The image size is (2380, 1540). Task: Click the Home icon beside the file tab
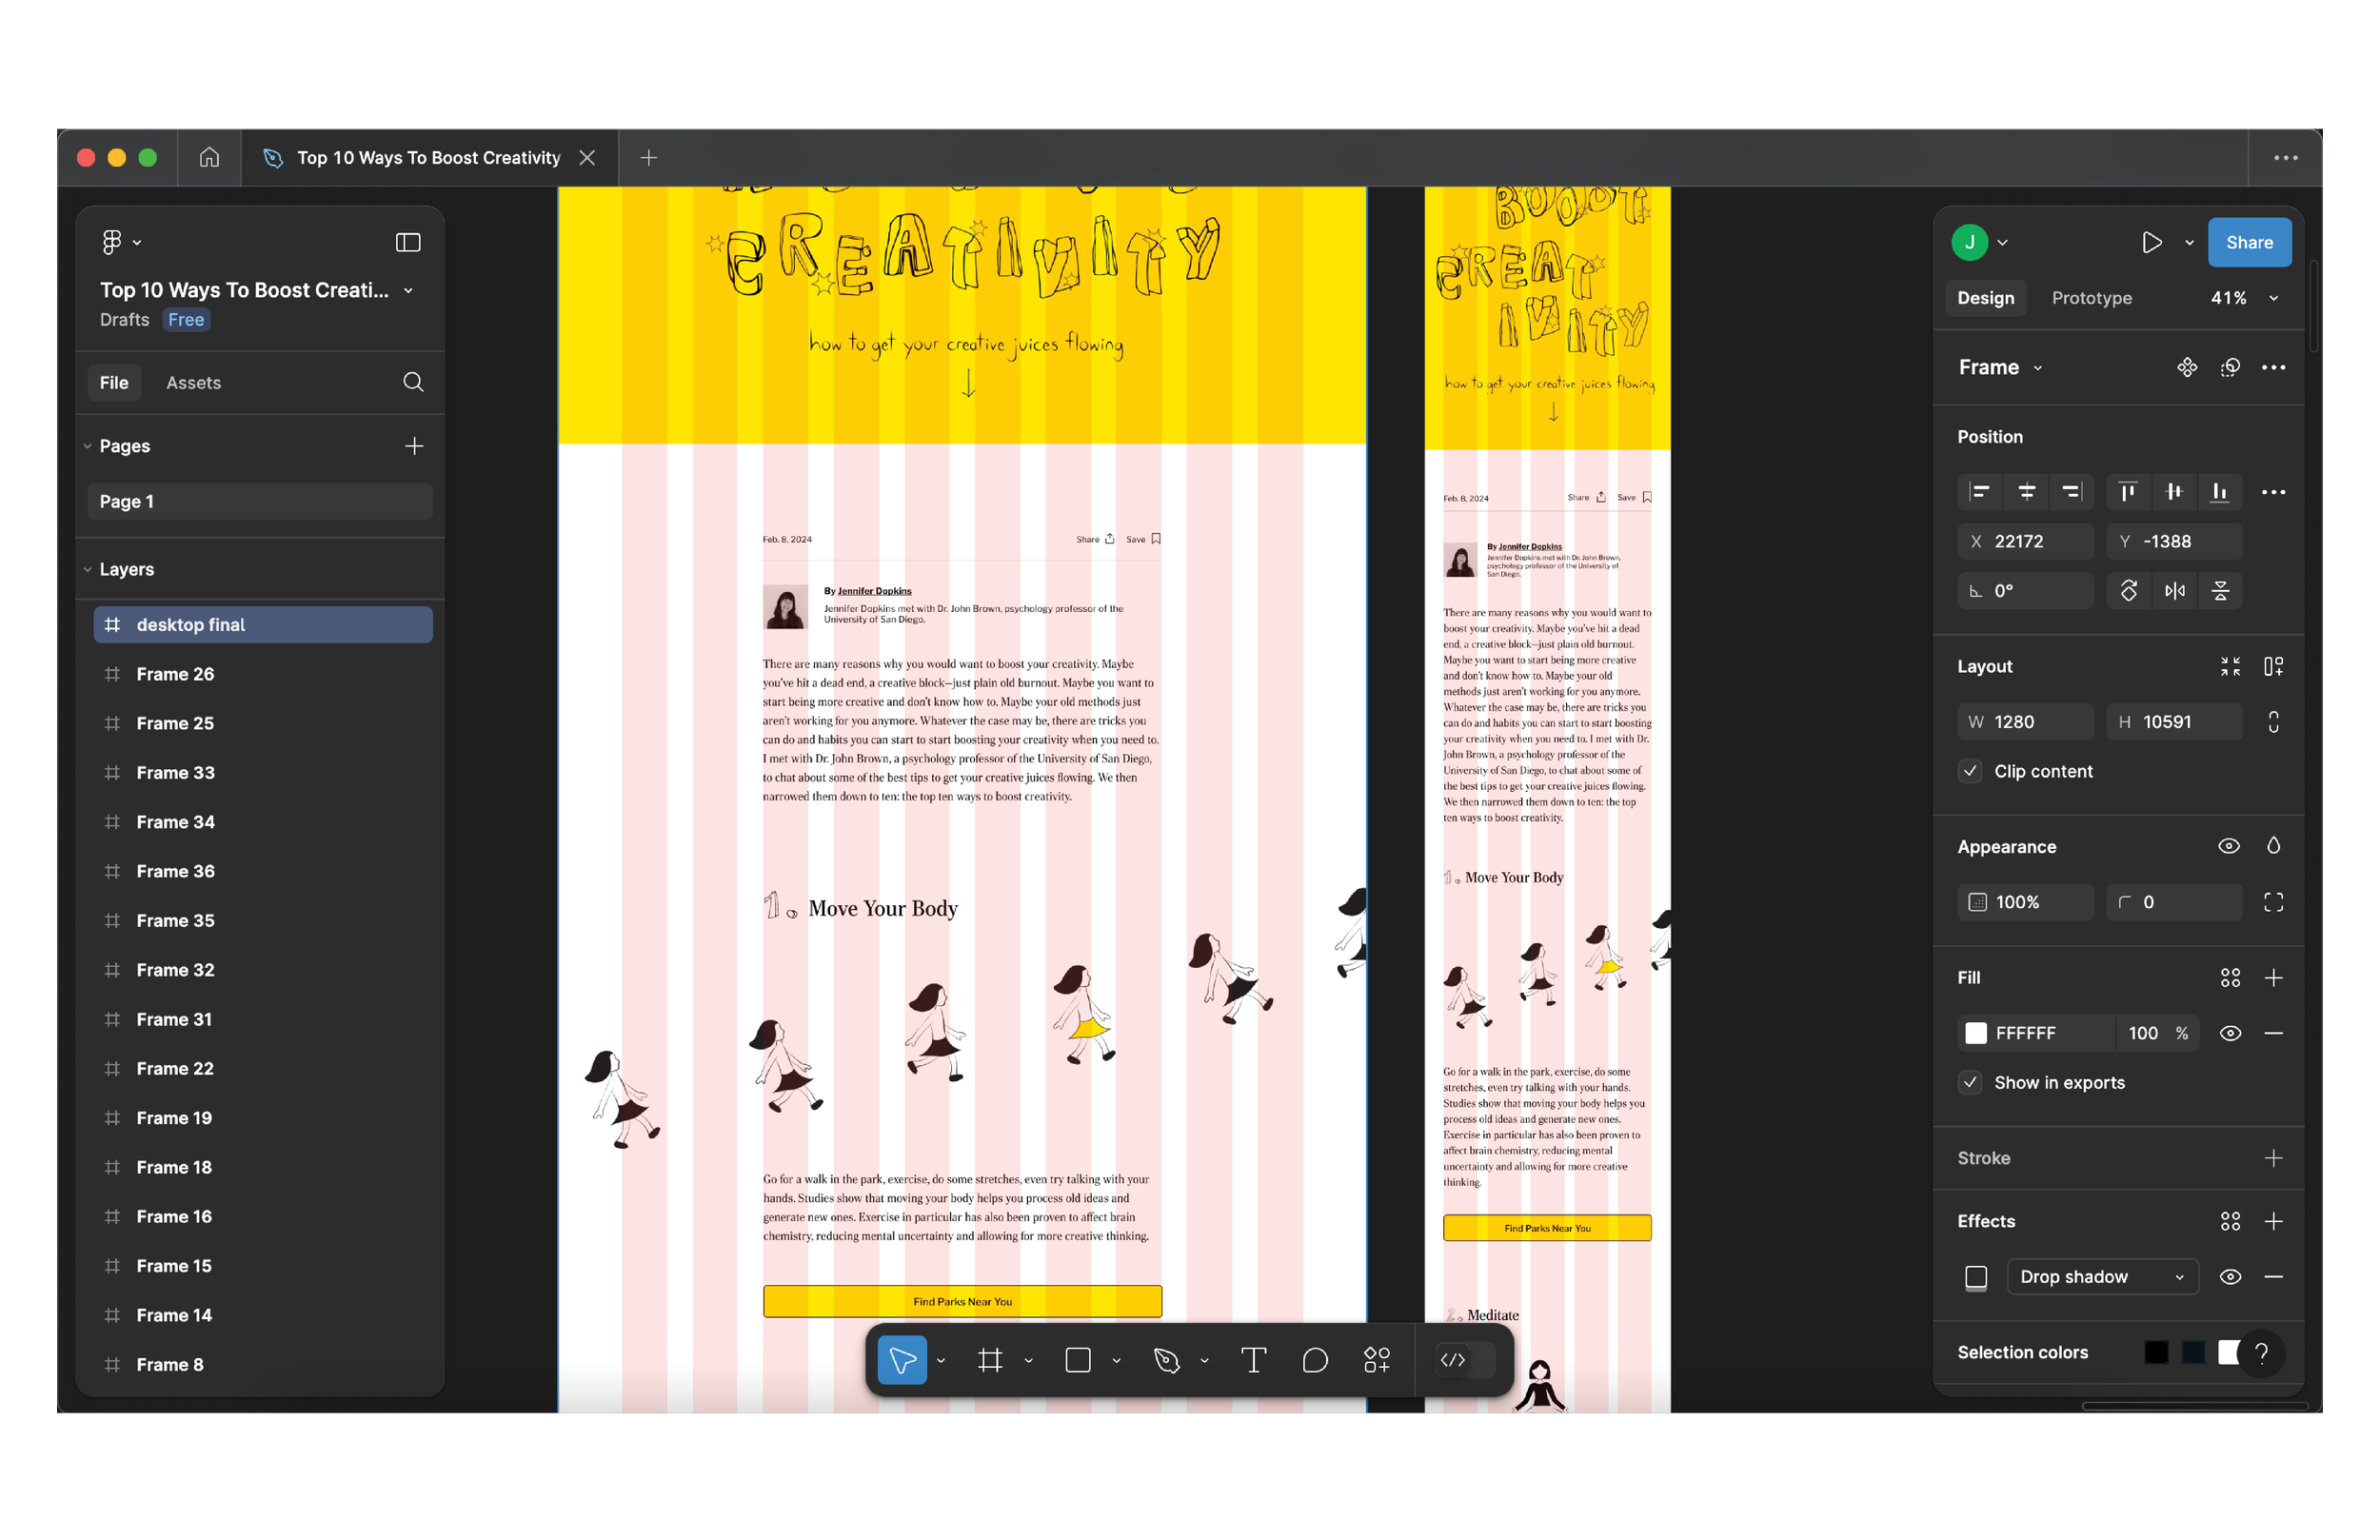pos(209,157)
